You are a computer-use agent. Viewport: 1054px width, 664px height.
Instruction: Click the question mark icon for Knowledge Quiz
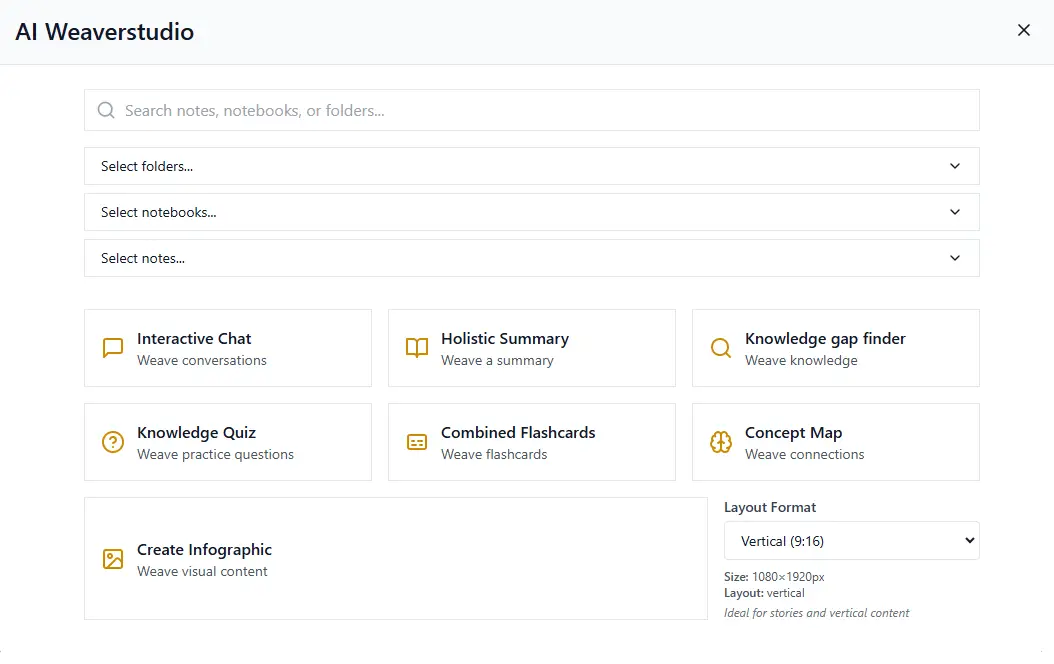pos(113,442)
